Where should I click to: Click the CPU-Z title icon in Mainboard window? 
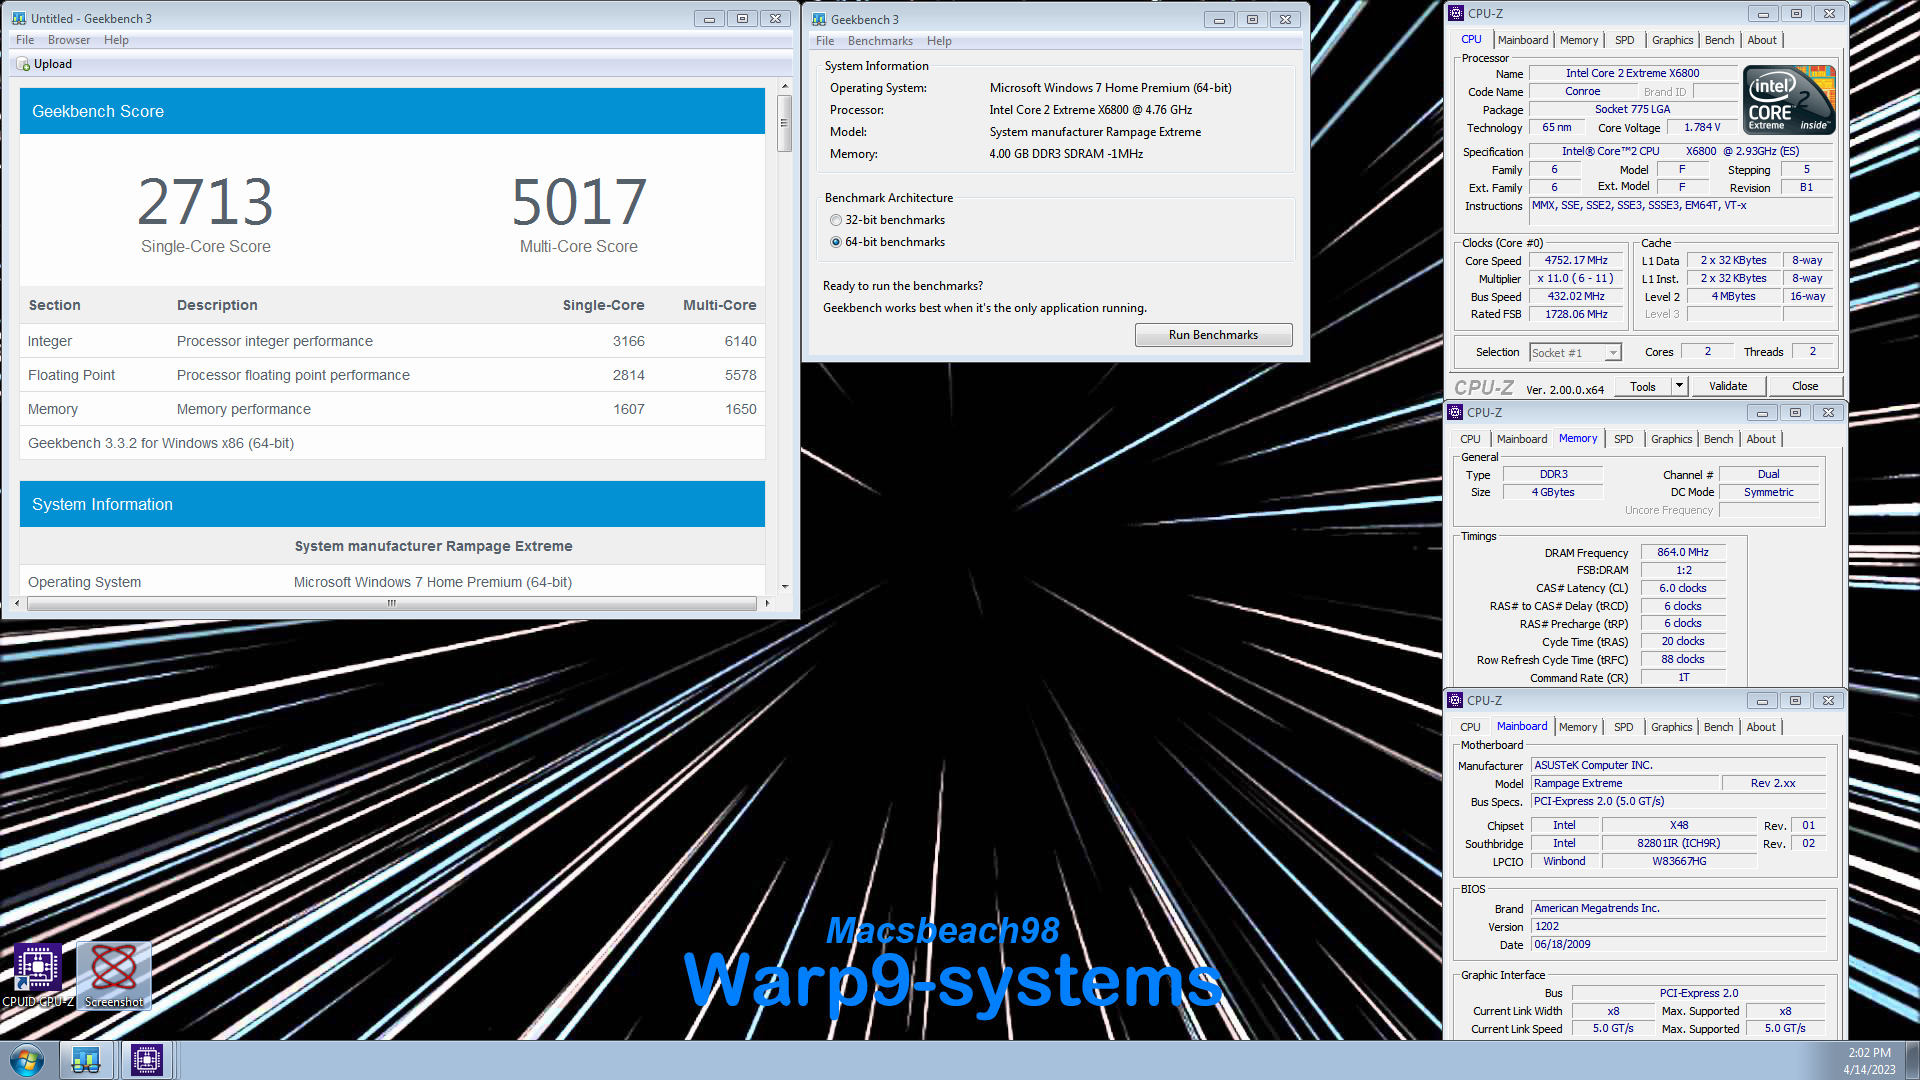[1455, 700]
